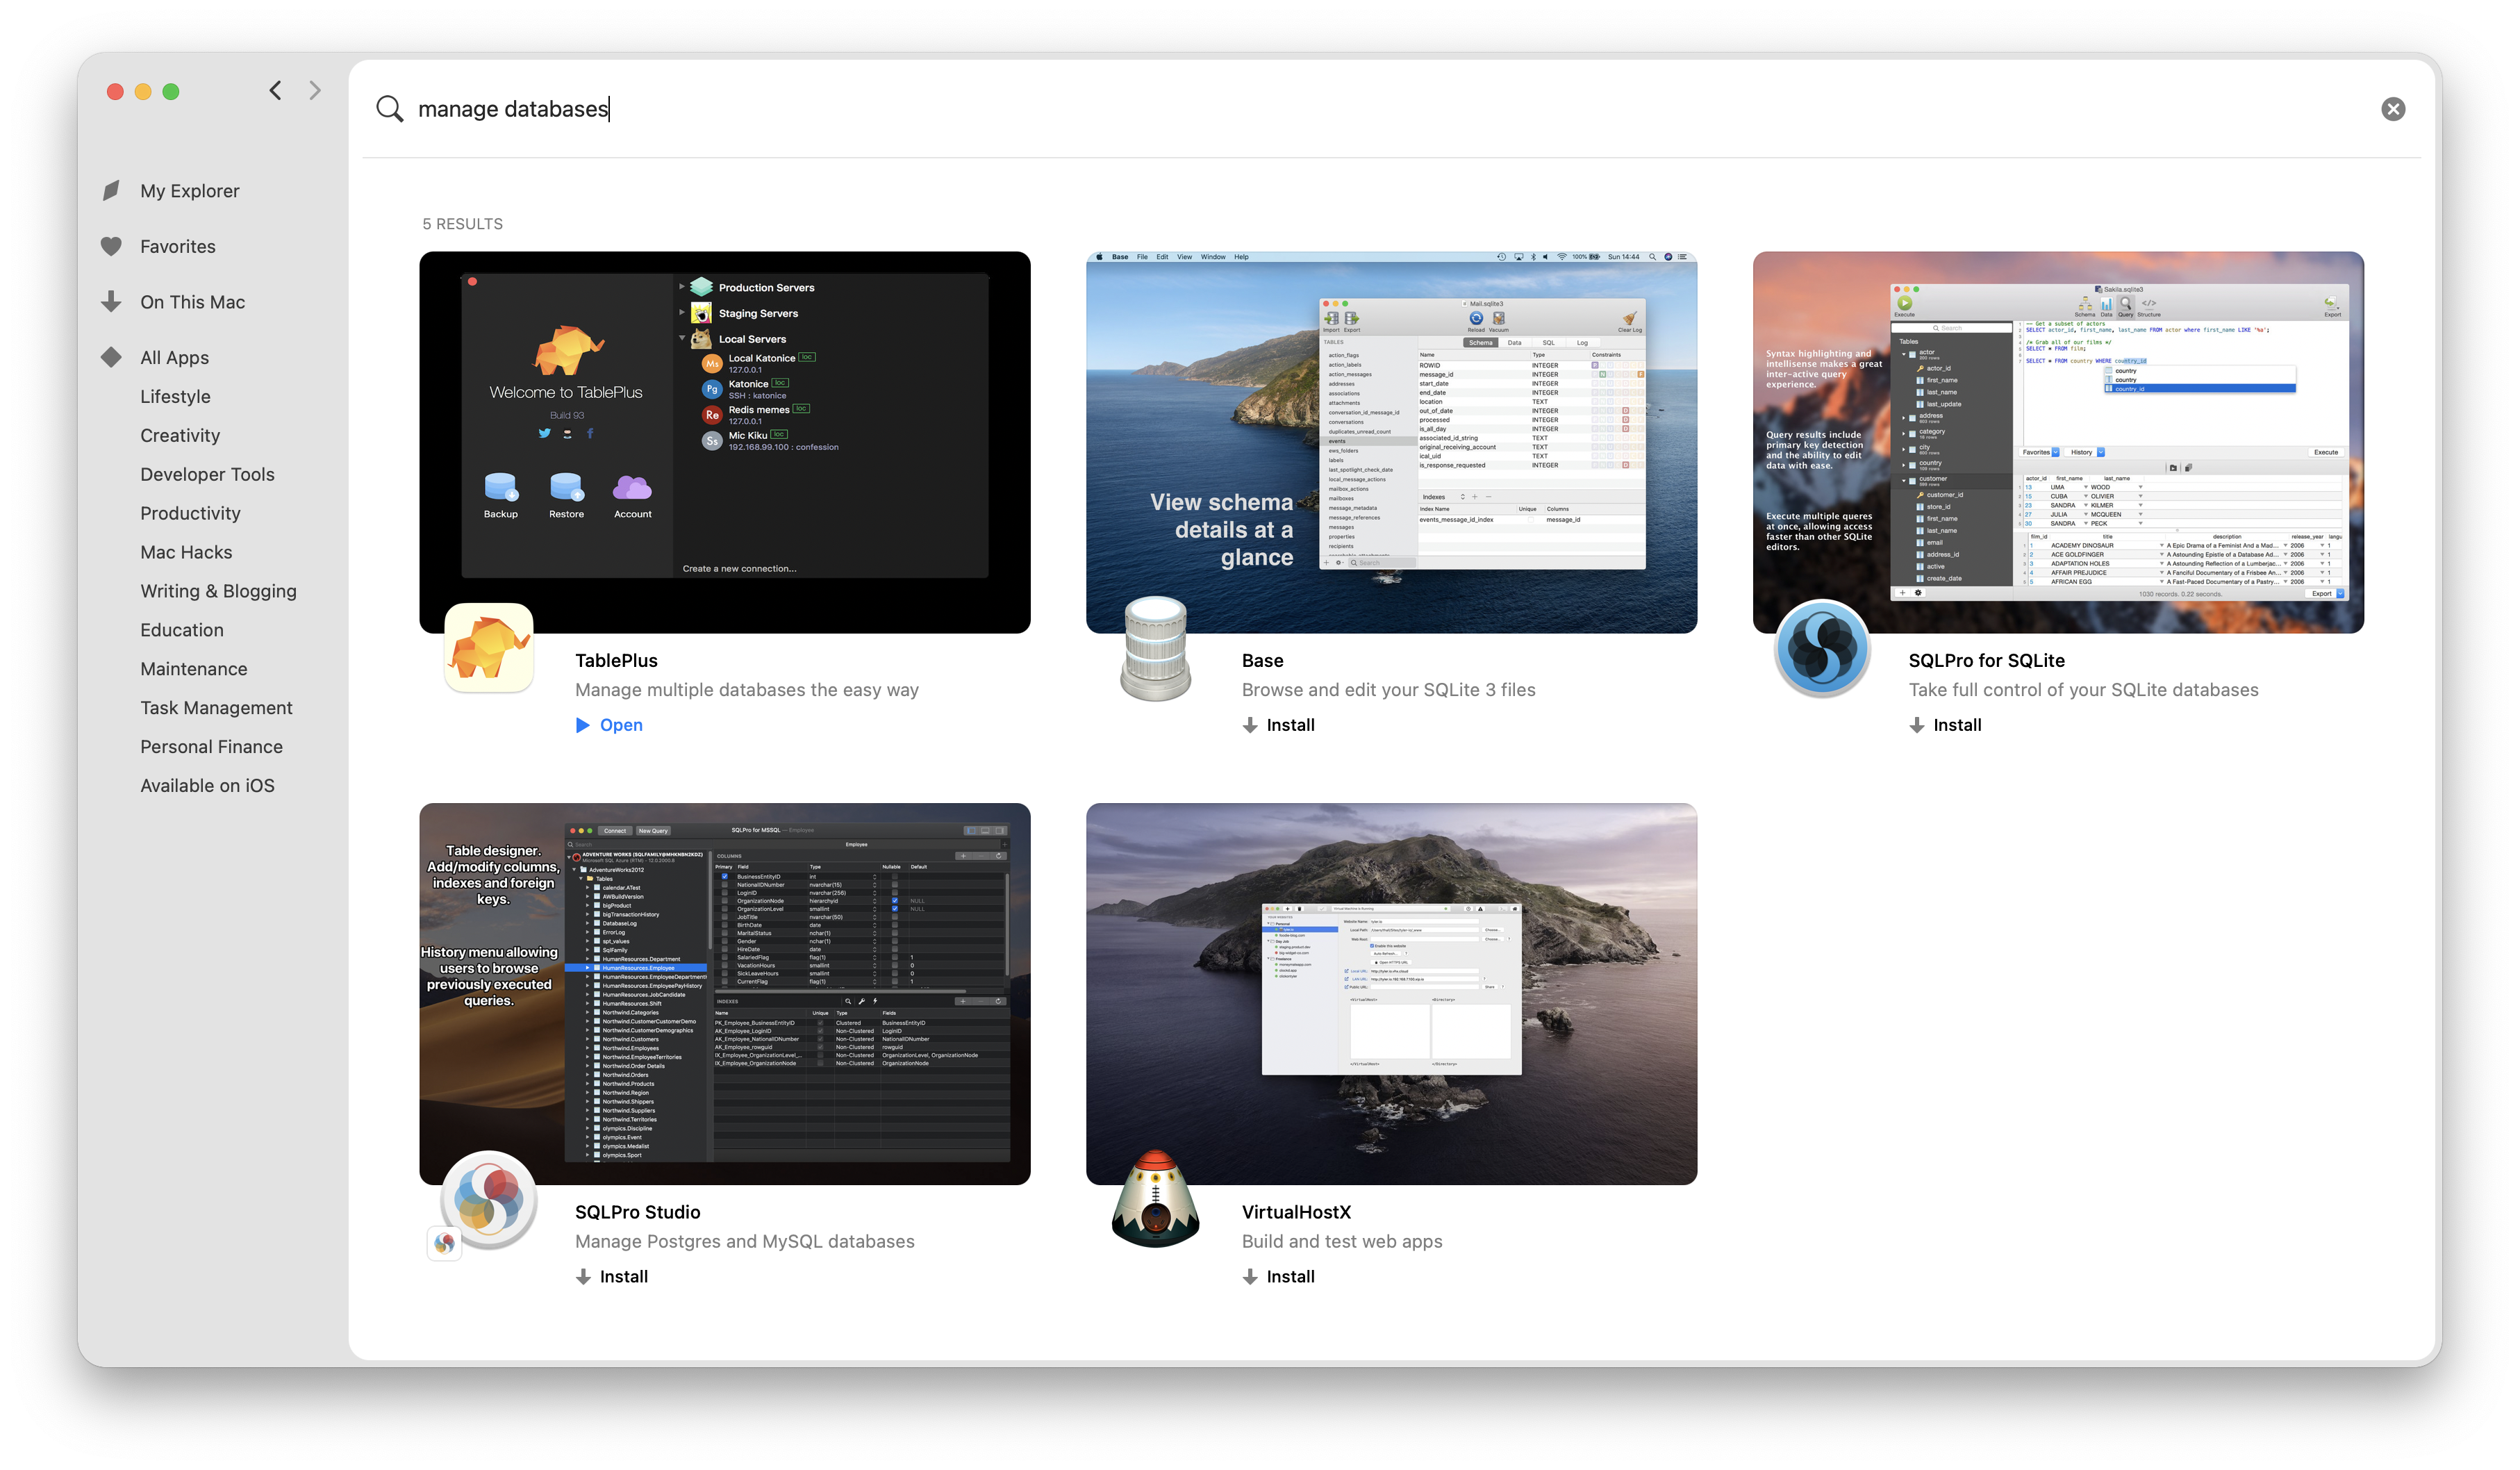Click the Base database cylinder icon
Image resolution: width=2520 pixels, height=1470 pixels.
[x=1155, y=648]
